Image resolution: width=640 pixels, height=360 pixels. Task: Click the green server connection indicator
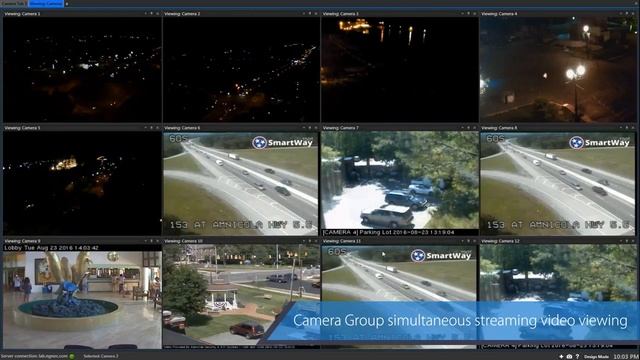pyautogui.click(x=72, y=356)
